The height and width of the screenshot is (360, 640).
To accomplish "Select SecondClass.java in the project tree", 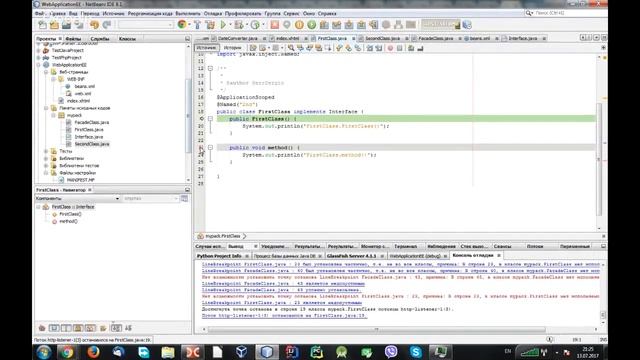I will point(92,144).
